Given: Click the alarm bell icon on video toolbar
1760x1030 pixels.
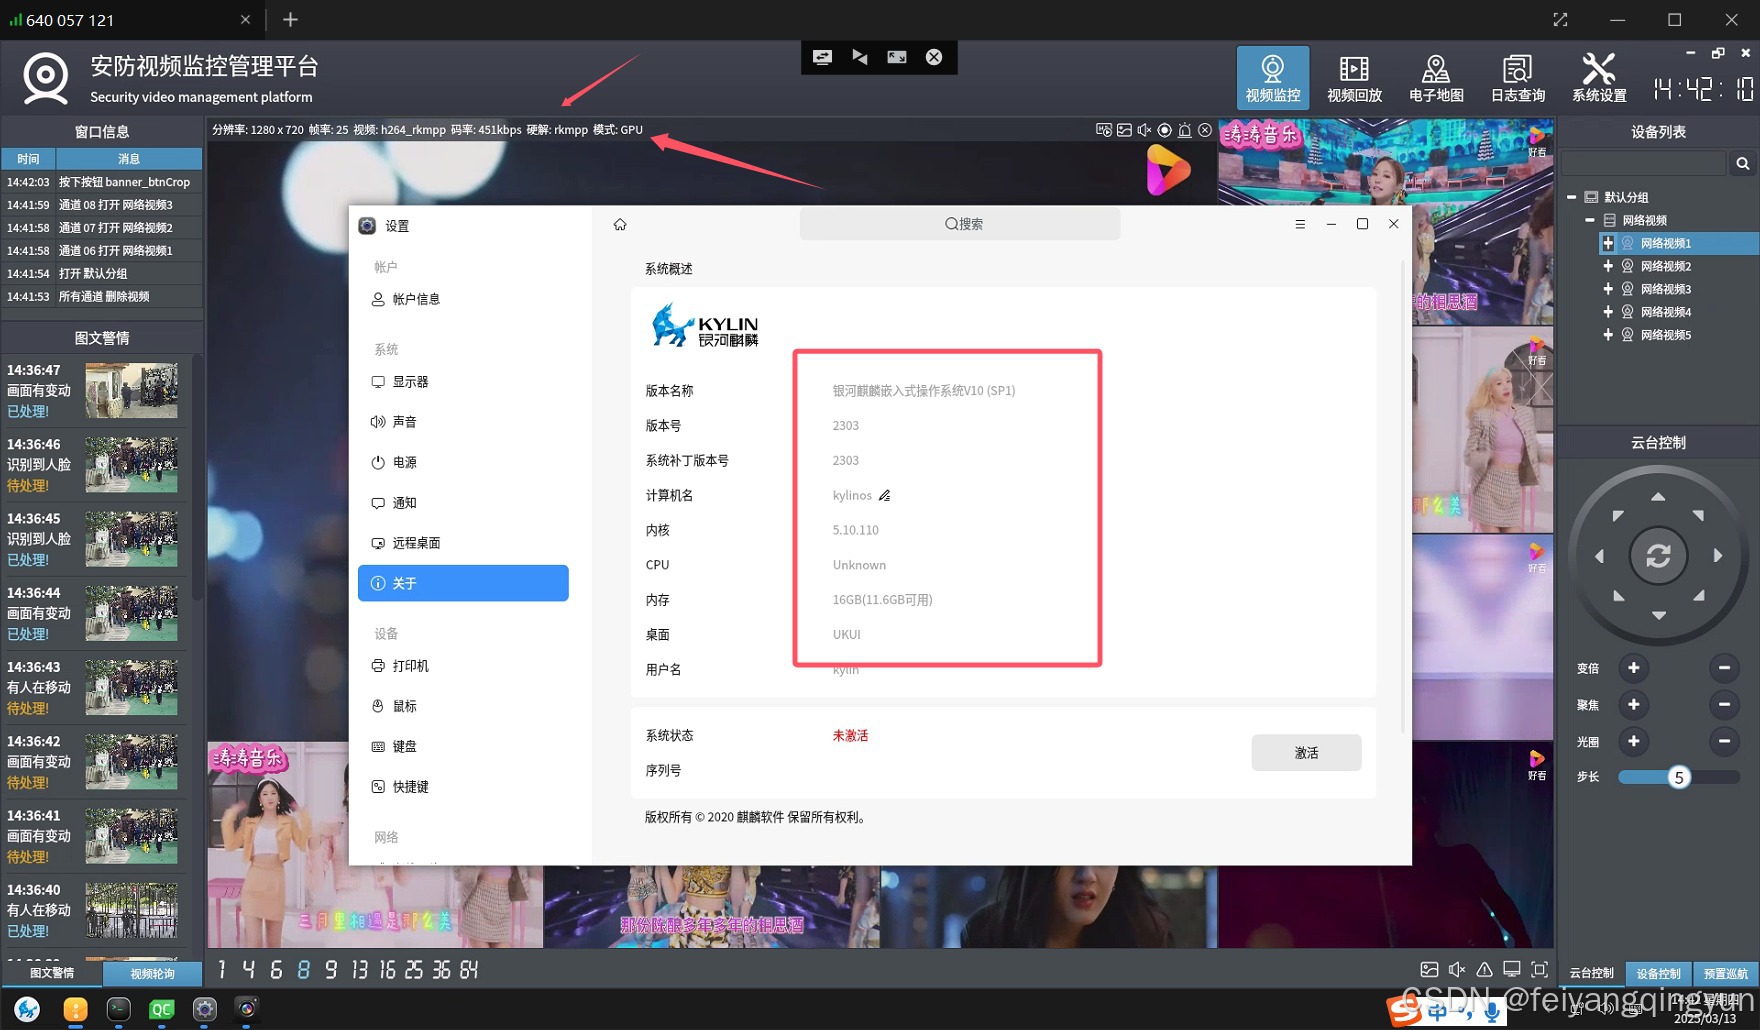Looking at the screenshot, I should (1185, 130).
